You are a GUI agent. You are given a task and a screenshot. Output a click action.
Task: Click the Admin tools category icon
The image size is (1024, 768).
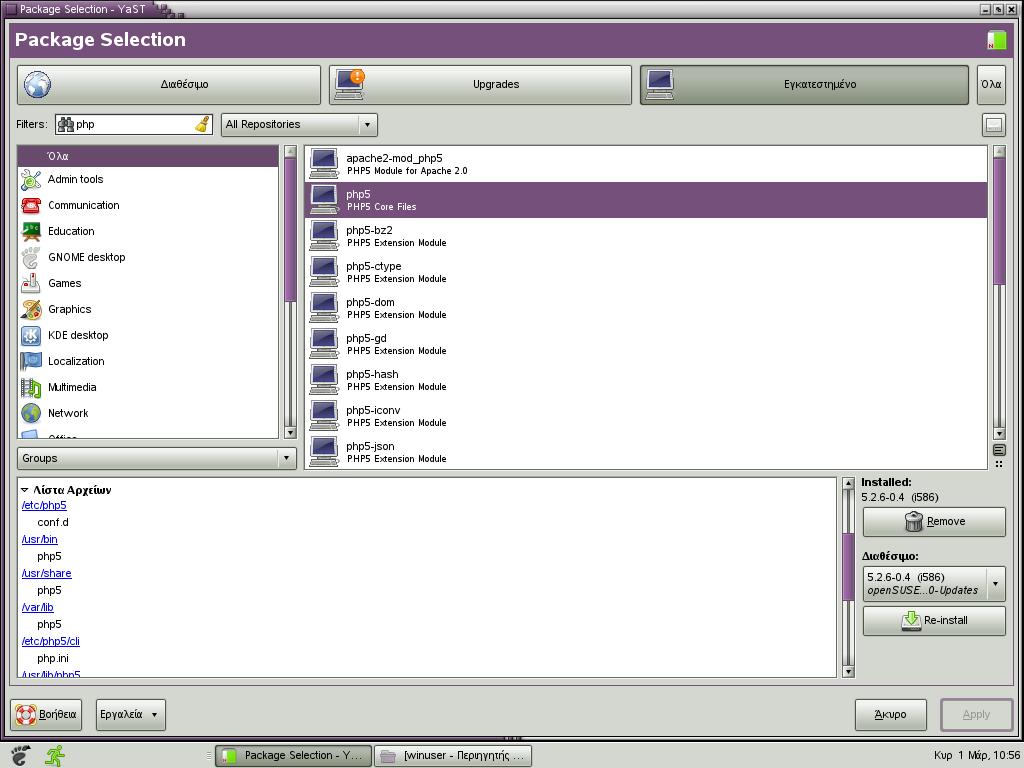click(x=31, y=180)
